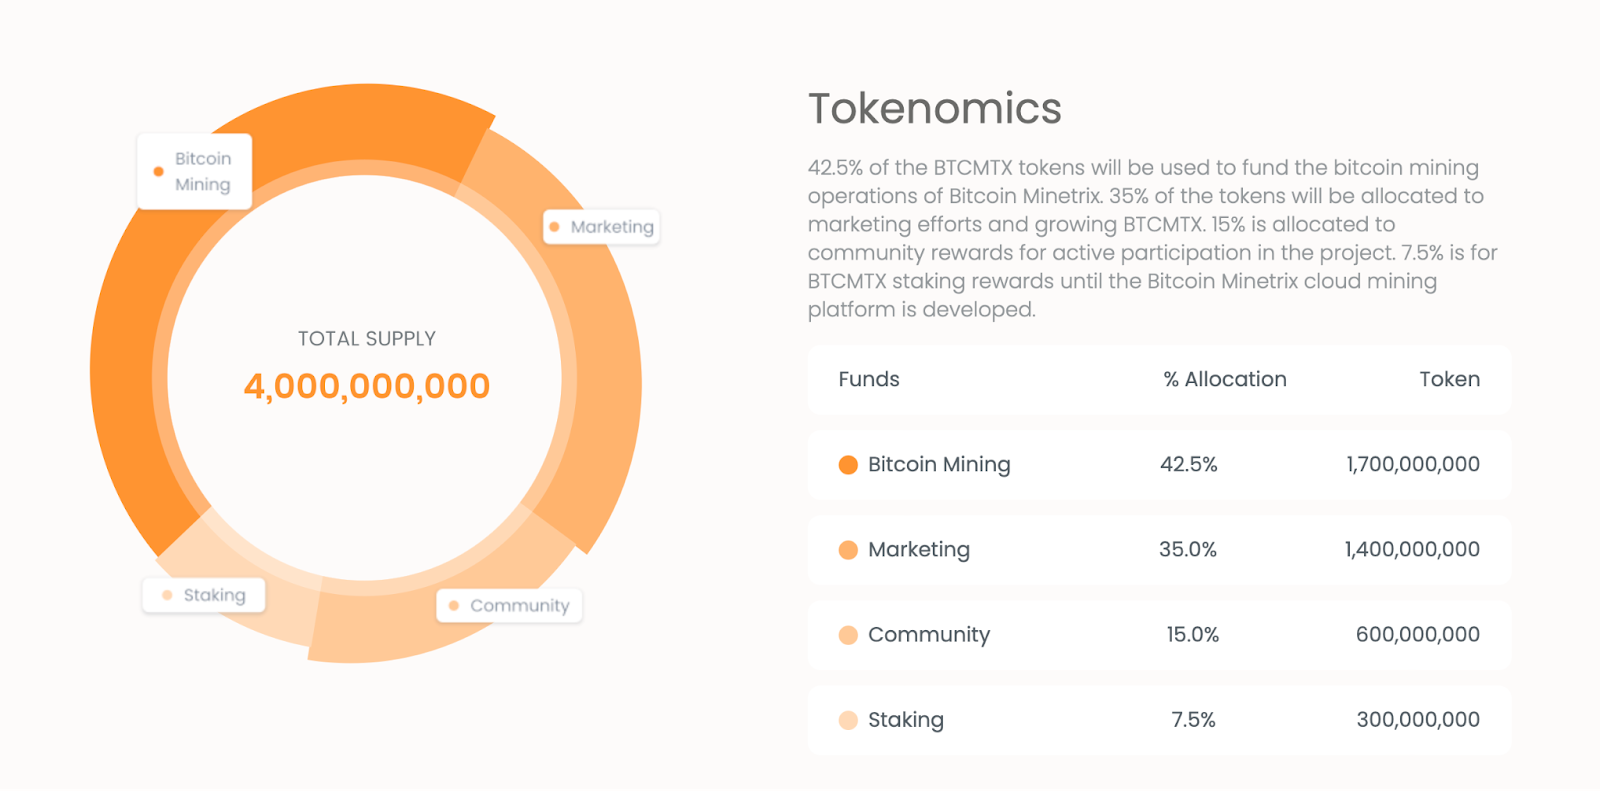Click the Staking chart label dot
Image resolution: width=1600 pixels, height=791 pixels.
pos(167,595)
